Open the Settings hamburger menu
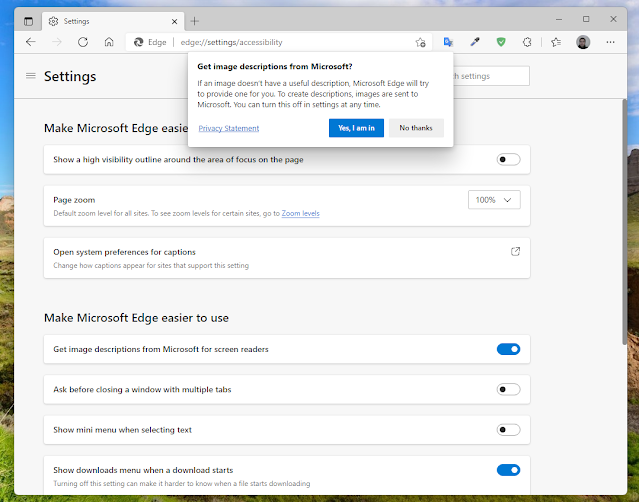The image size is (639, 502). coord(31,76)
